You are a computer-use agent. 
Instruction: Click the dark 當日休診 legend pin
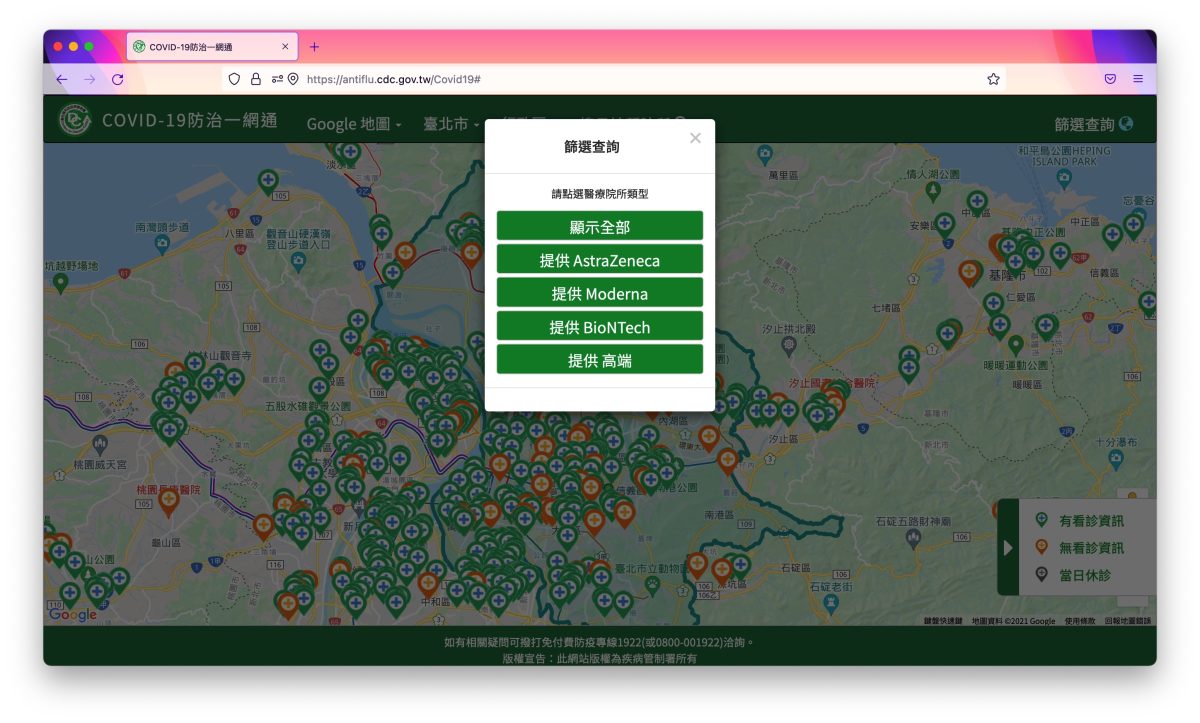[x=1041, y=574]
